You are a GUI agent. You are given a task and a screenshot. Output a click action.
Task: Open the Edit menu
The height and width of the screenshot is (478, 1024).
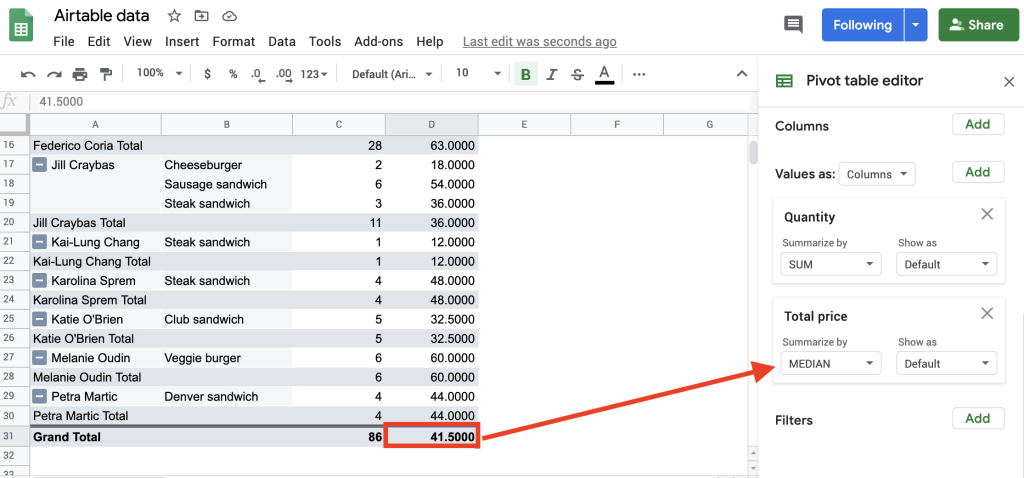99,42
